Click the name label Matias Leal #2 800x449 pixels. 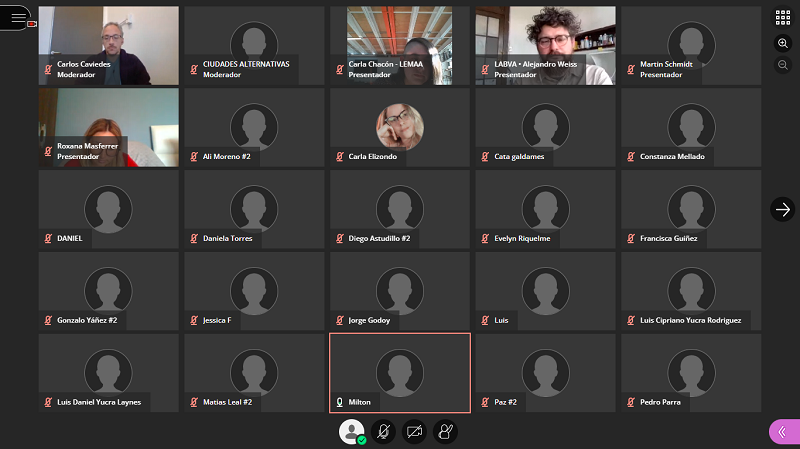click(x=227, y=402)
